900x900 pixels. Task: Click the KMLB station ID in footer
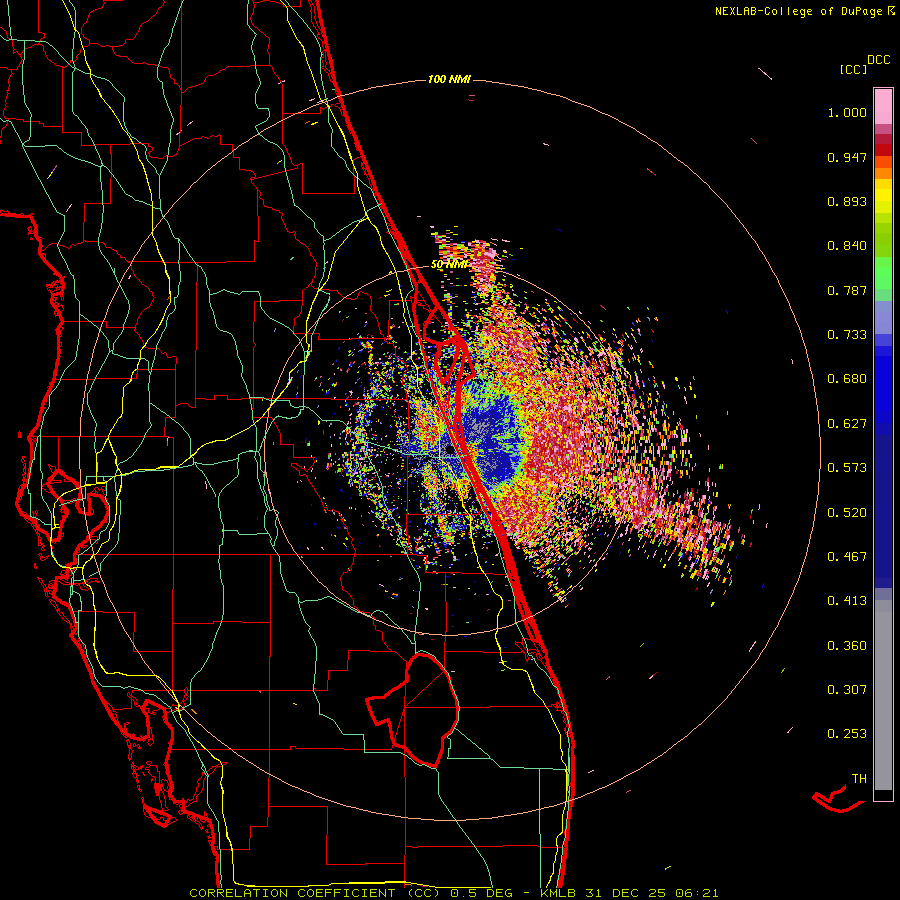tap(560, 893)
